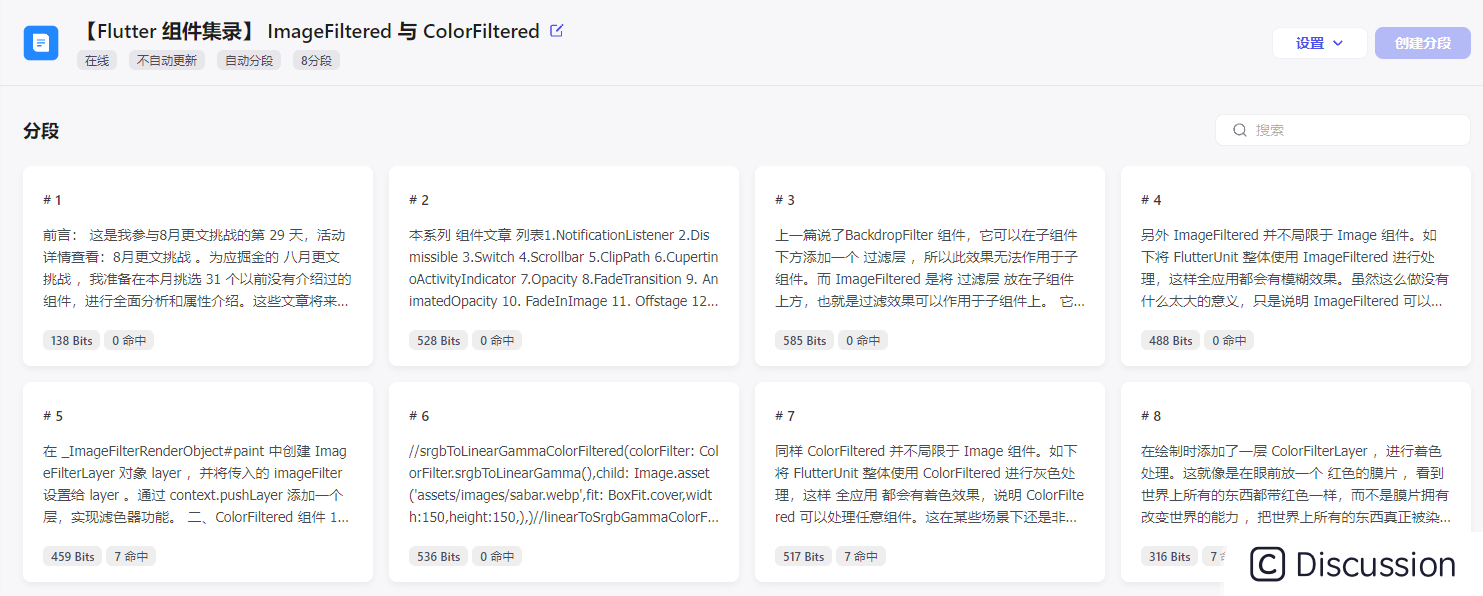The height and width of the screenshot is (596, 1483).
Task: Click 0 命中 badge on segment 1
Action: tap(129, 341)
